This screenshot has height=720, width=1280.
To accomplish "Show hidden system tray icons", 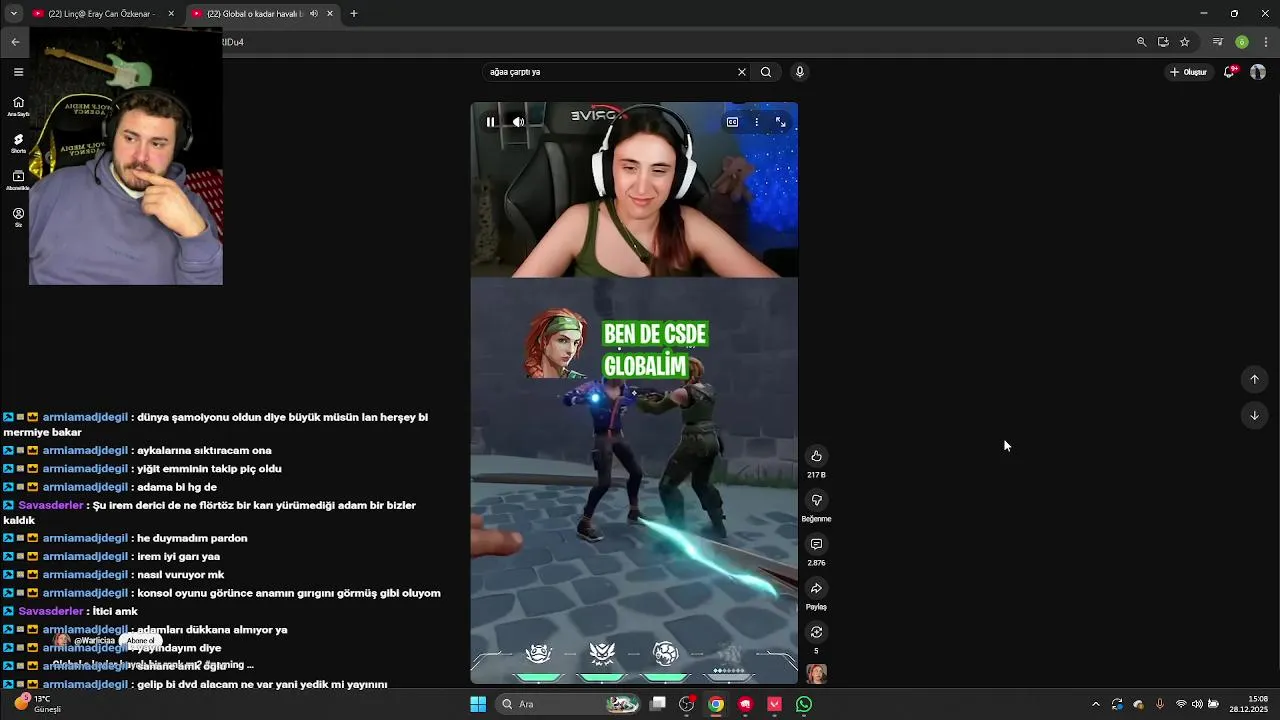I will coord(1096,704).
